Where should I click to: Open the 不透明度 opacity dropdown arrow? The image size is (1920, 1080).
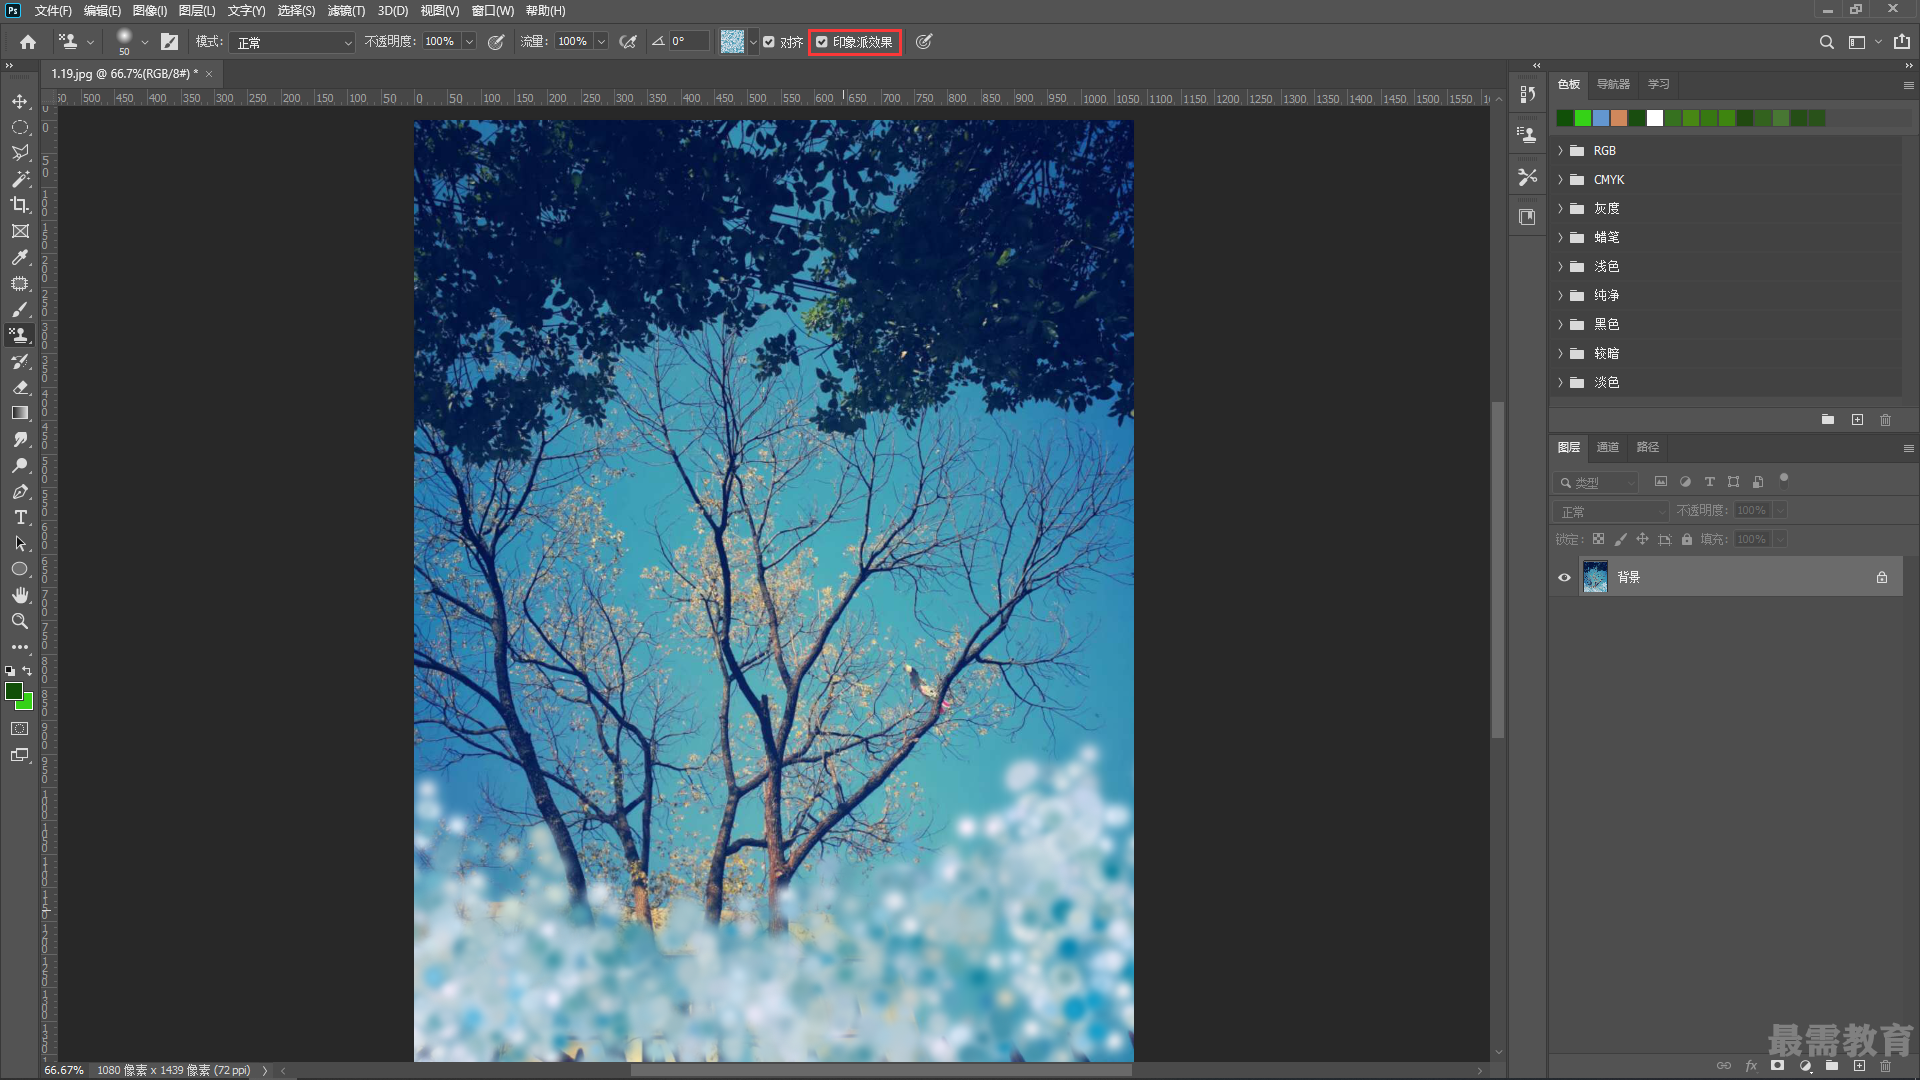469,42
